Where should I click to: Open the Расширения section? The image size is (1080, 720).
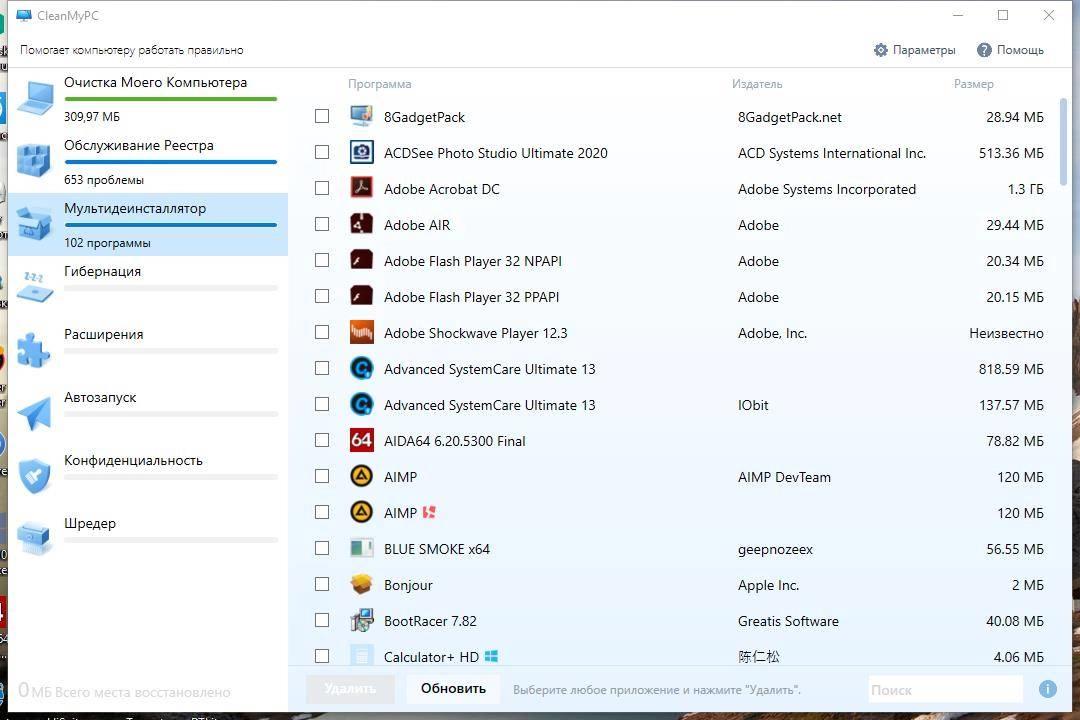click(148, 350)
